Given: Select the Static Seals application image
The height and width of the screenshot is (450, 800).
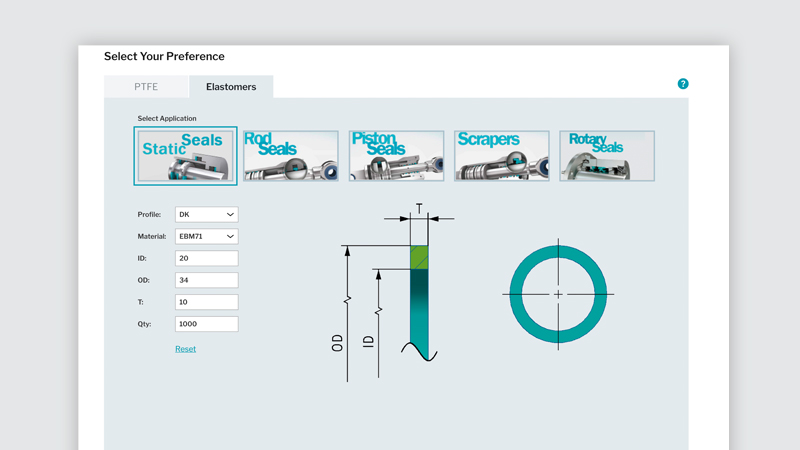Looking at the screenshot, I should pyautogui.click(x=185, y=156).
